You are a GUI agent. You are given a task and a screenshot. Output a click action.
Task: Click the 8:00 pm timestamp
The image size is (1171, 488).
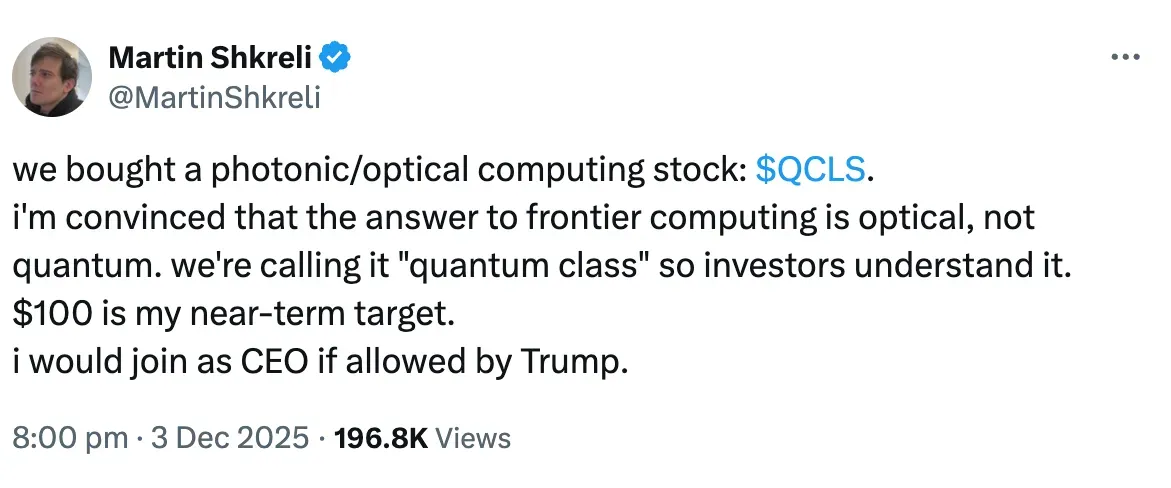coord(69,438)
